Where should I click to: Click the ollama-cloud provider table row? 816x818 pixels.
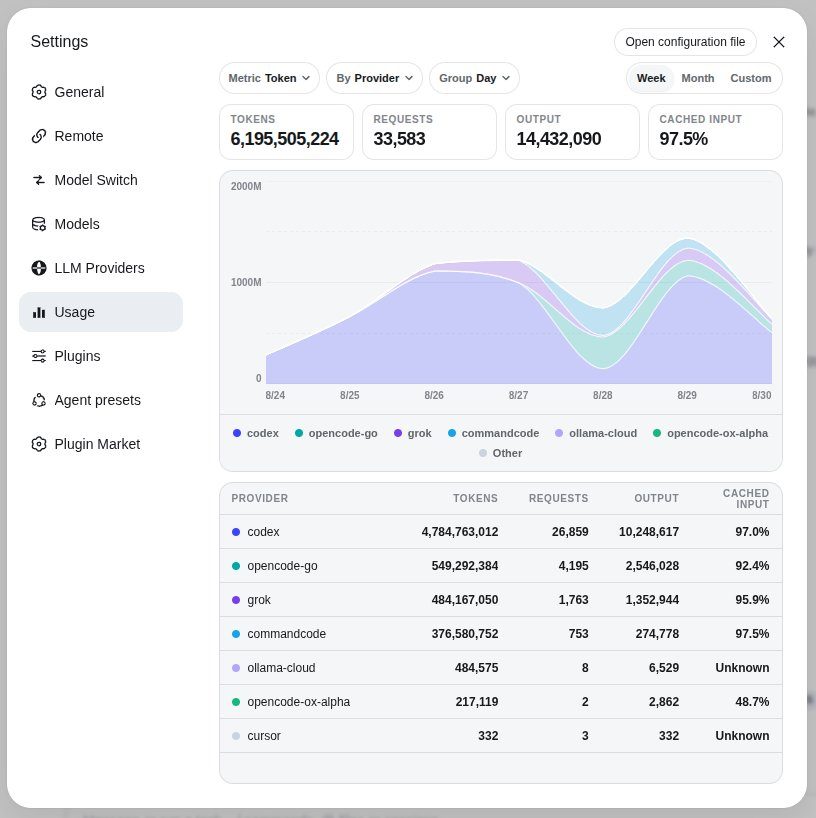tap(501, 667)
